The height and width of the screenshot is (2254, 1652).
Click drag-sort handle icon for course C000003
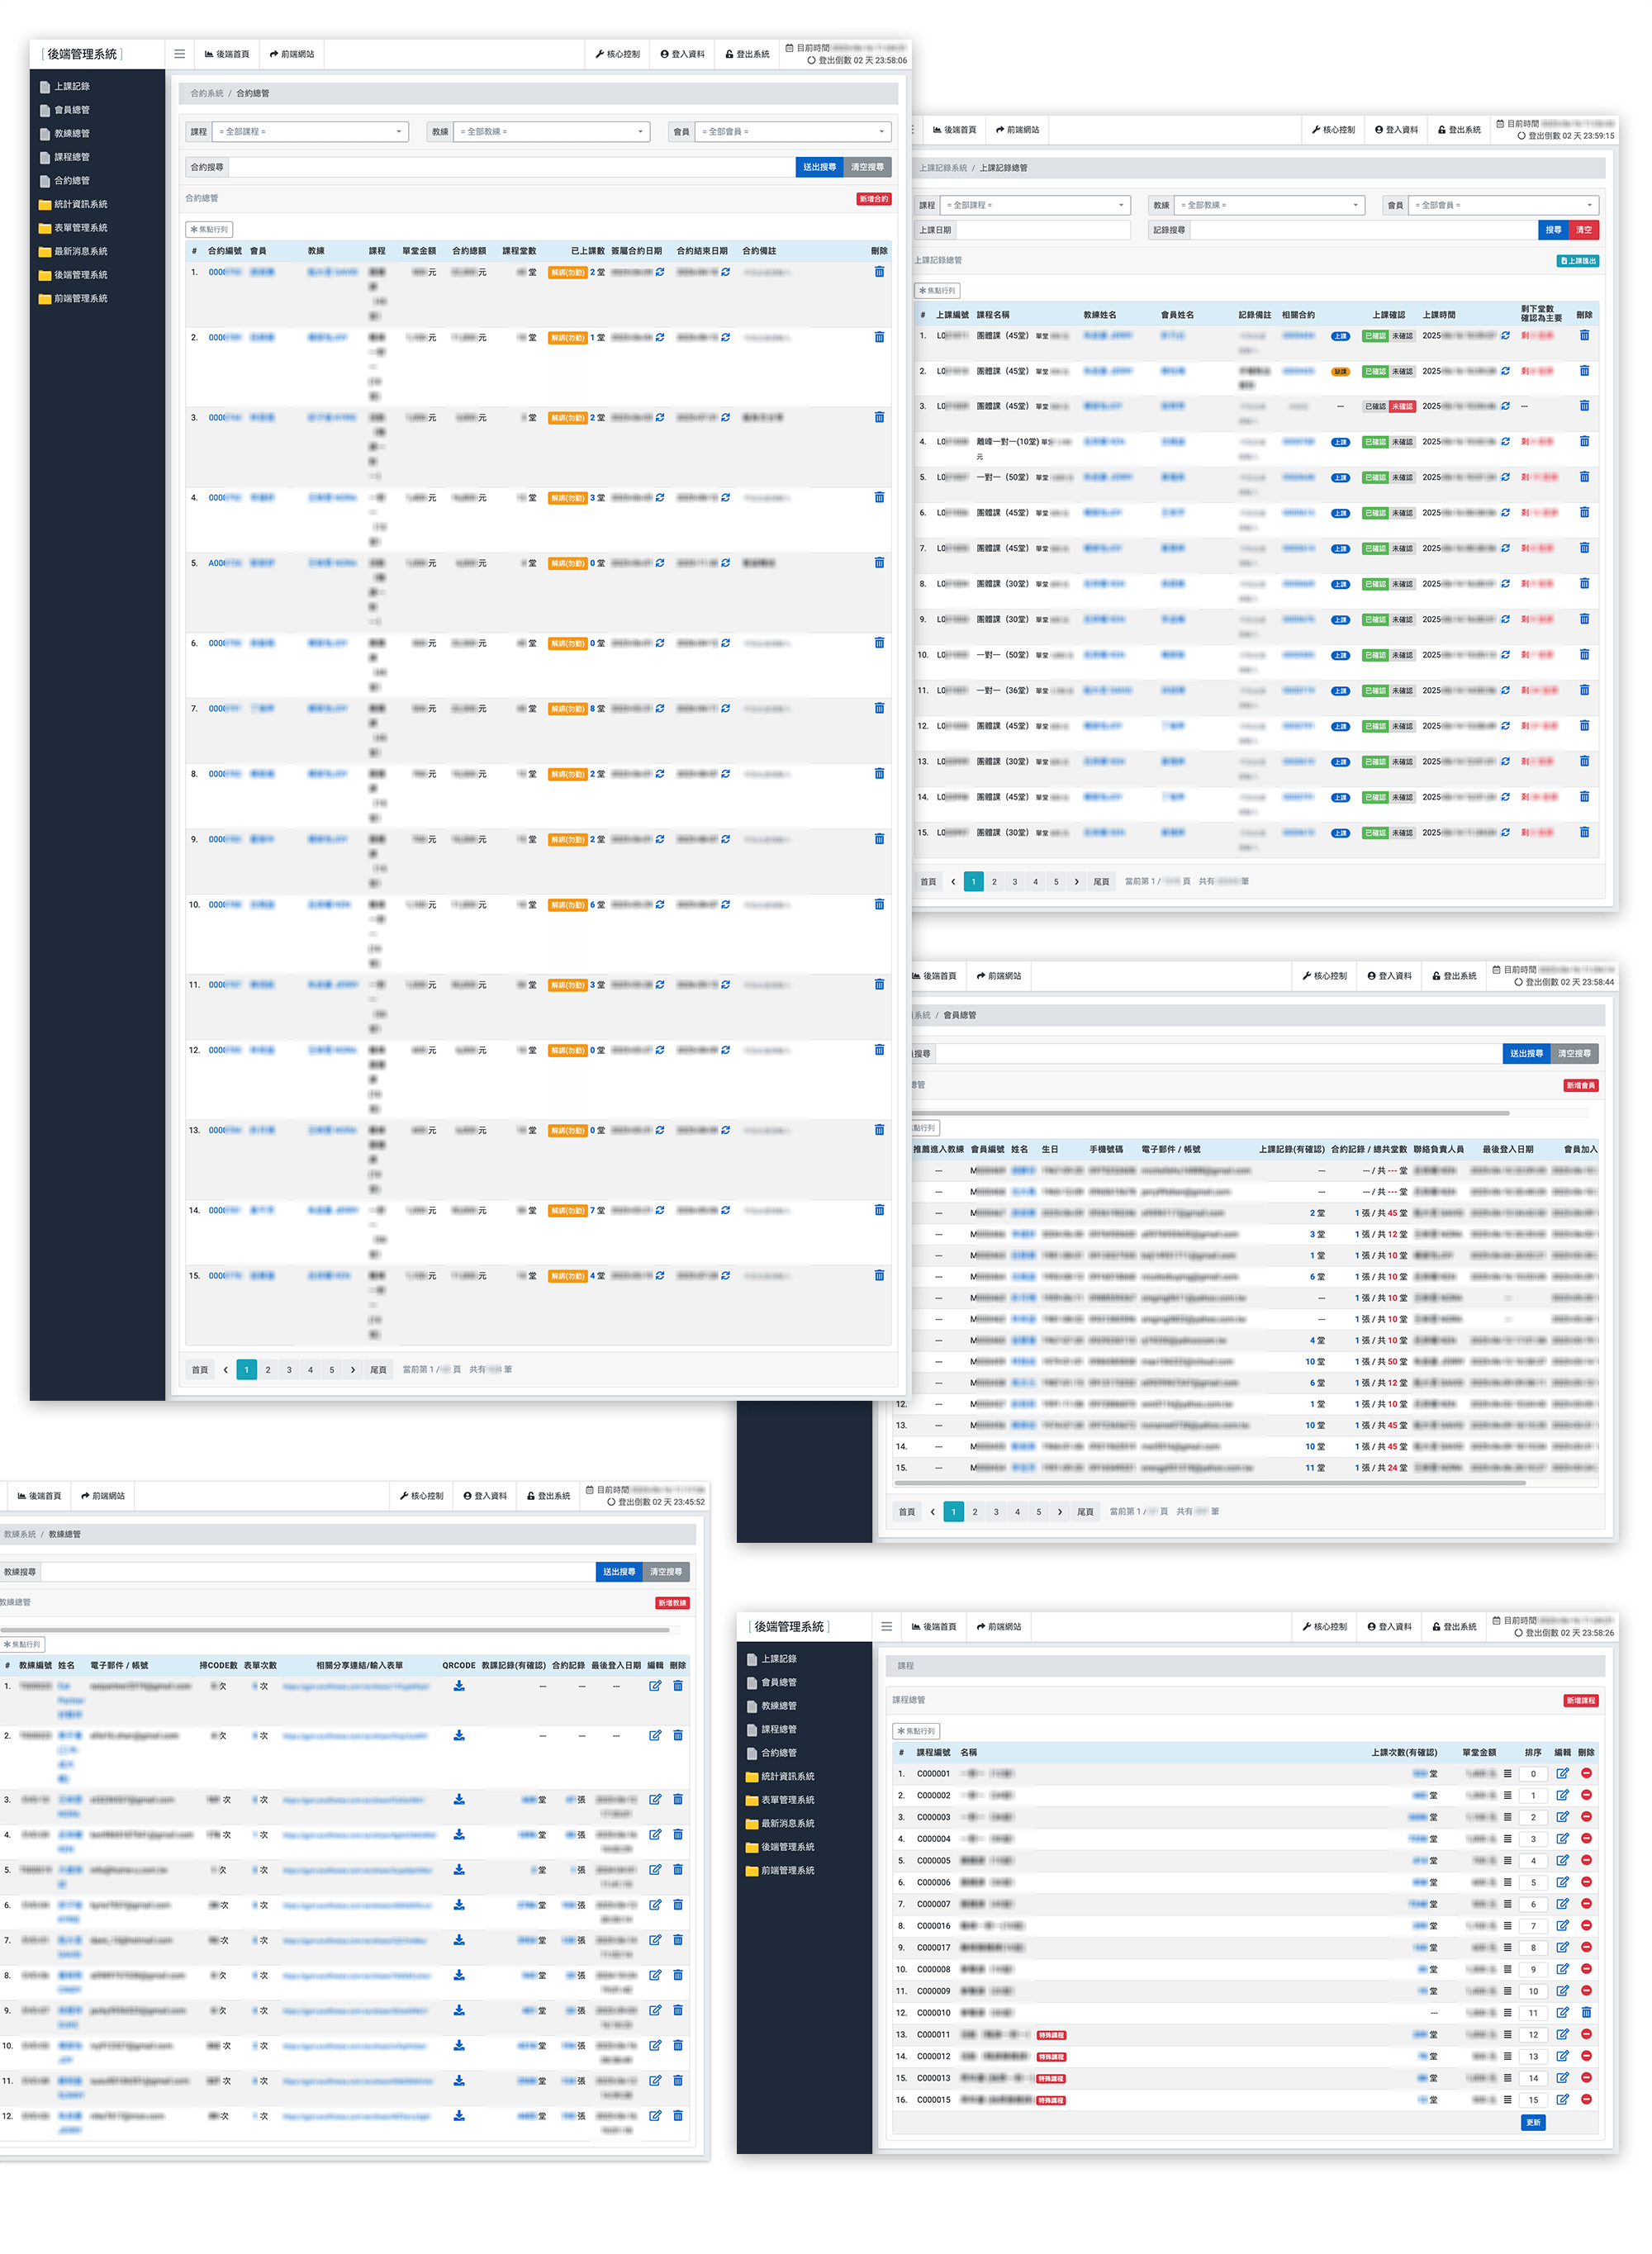click(x=1507, y=1817)
